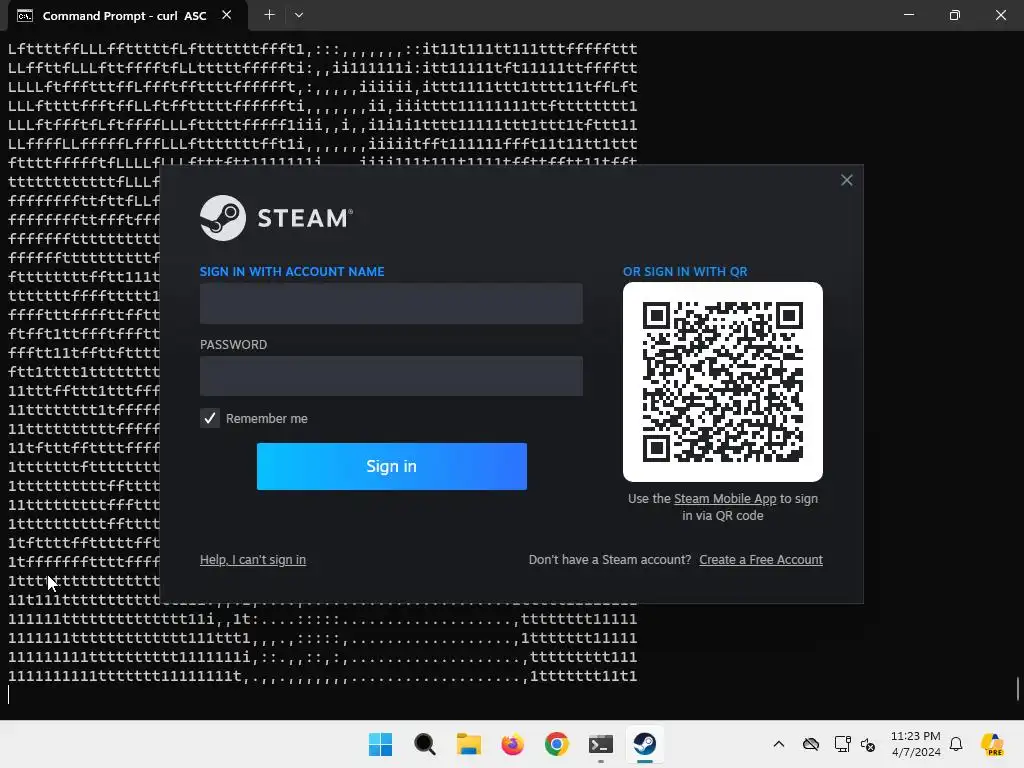Viewport: 1024px width, 768px height.
Task: Select the Command Prompt - curl tab
Action: coord(124,16)
